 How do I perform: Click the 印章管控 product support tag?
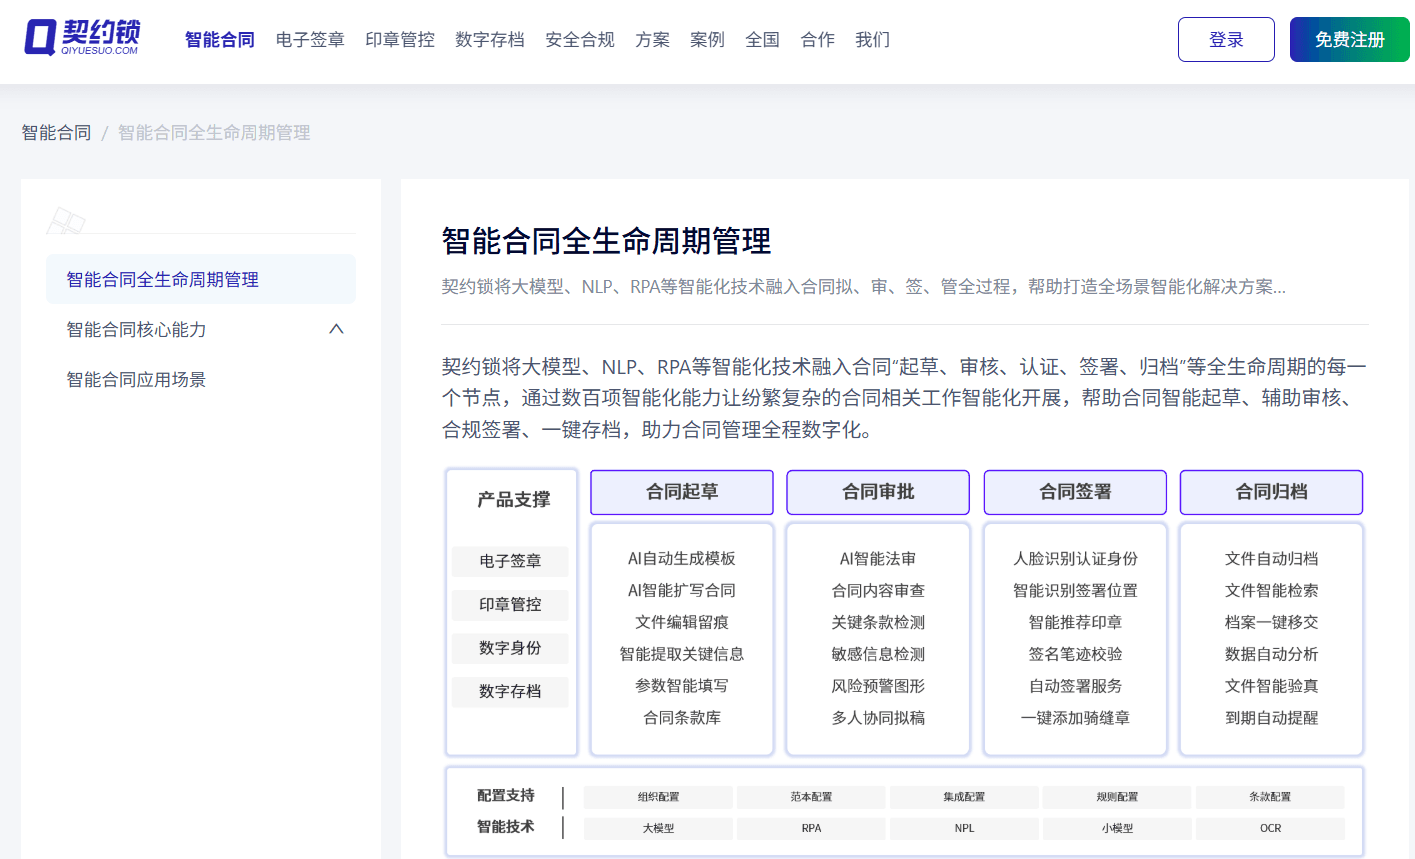[510, 604]
